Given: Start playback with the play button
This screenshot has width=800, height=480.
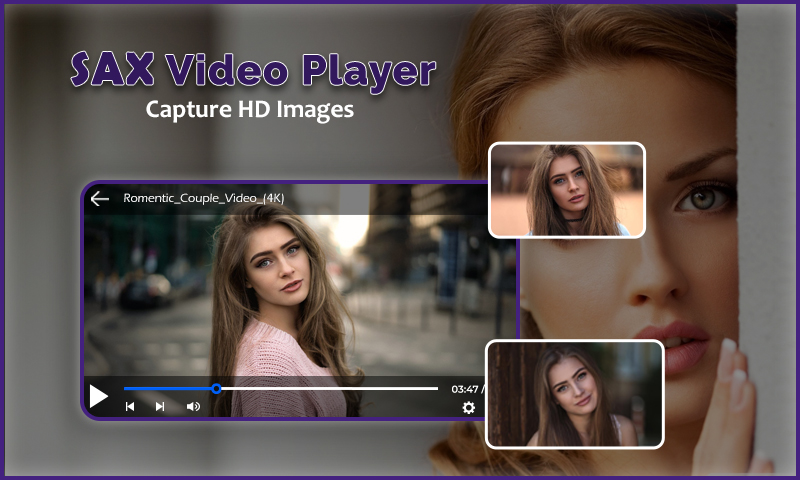Looking at the screenshot, I should point(98,396).
